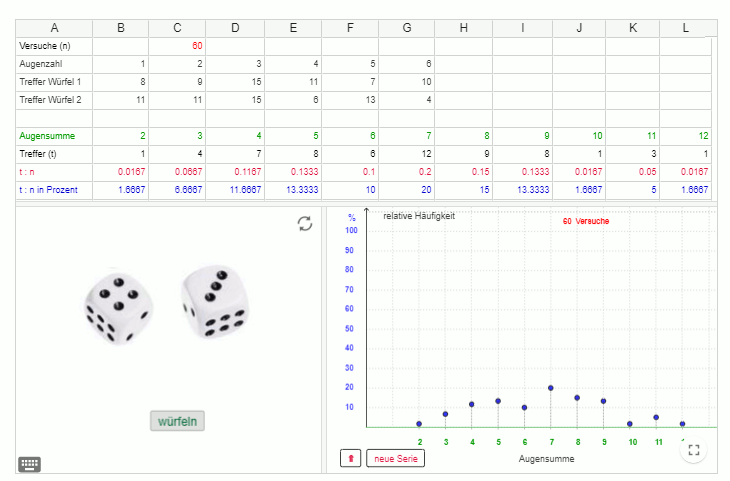The image size is (730, 481).
Task: Start a new series with neue Serie
Action: click(395, 458)
